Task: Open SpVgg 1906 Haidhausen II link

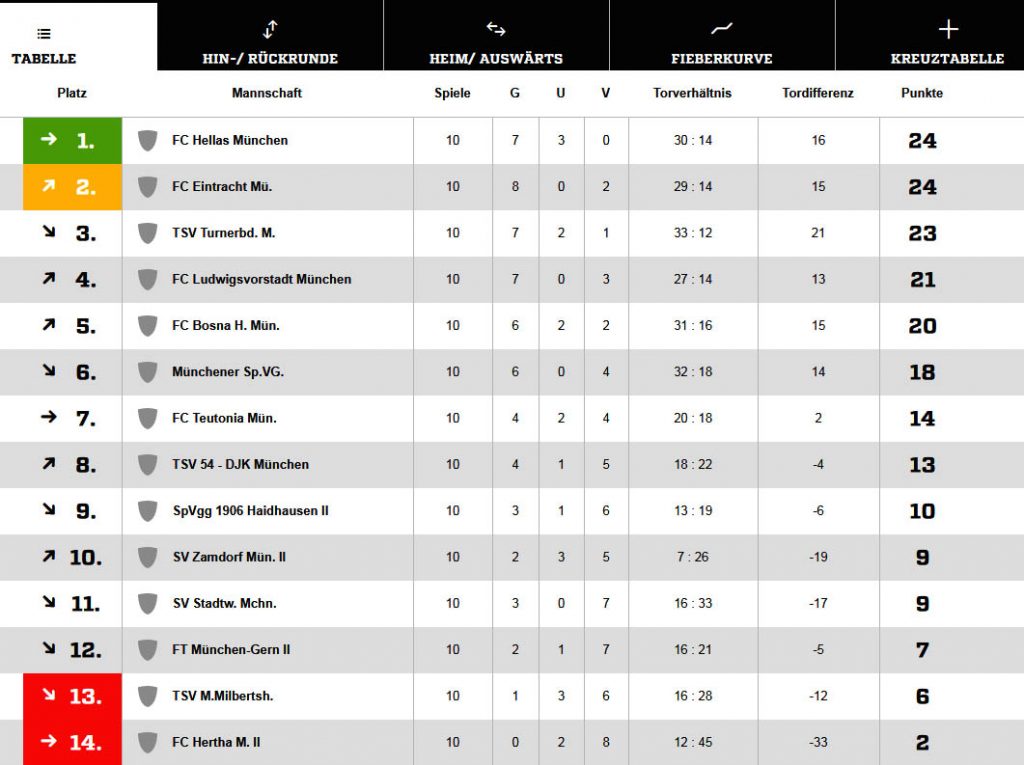Action: click(250, 511)
